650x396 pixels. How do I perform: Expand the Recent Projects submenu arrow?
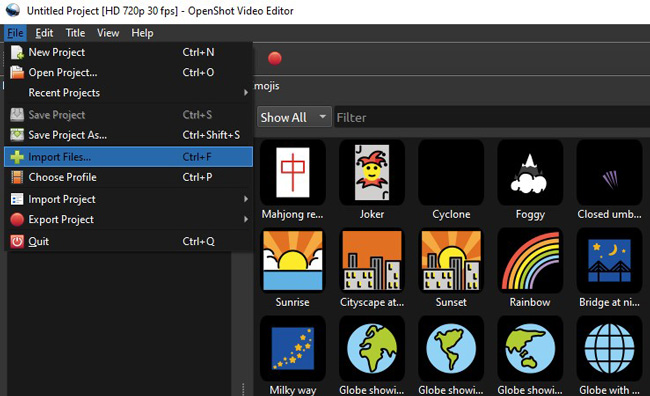tap(246, 93)
